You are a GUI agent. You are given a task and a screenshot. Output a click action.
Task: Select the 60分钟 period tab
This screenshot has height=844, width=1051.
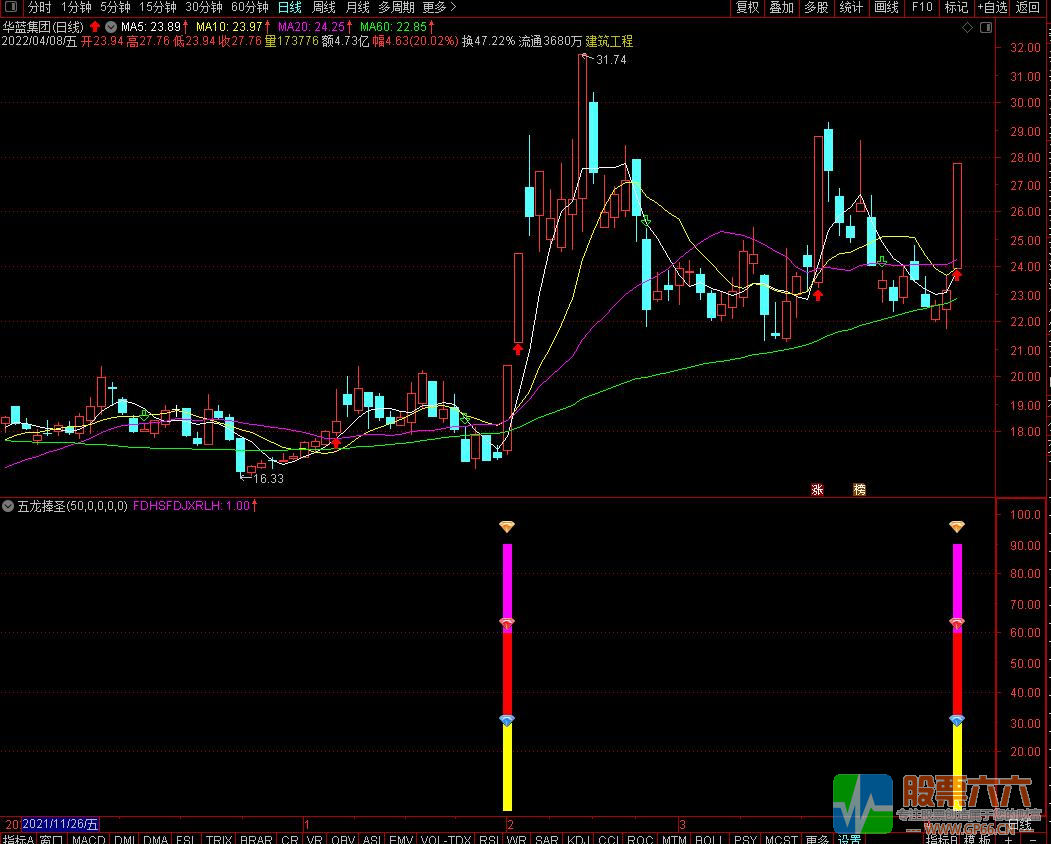click(x=249, y=7)
